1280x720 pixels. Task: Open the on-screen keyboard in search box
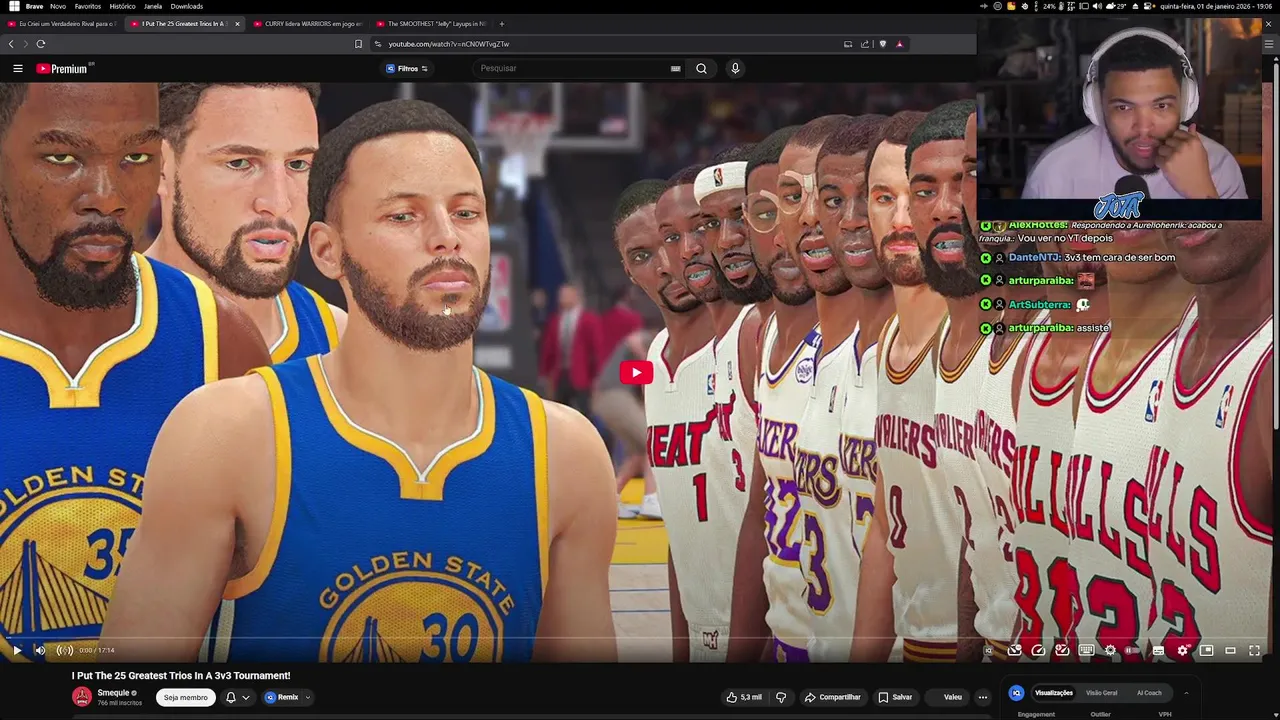click(676, 68)
